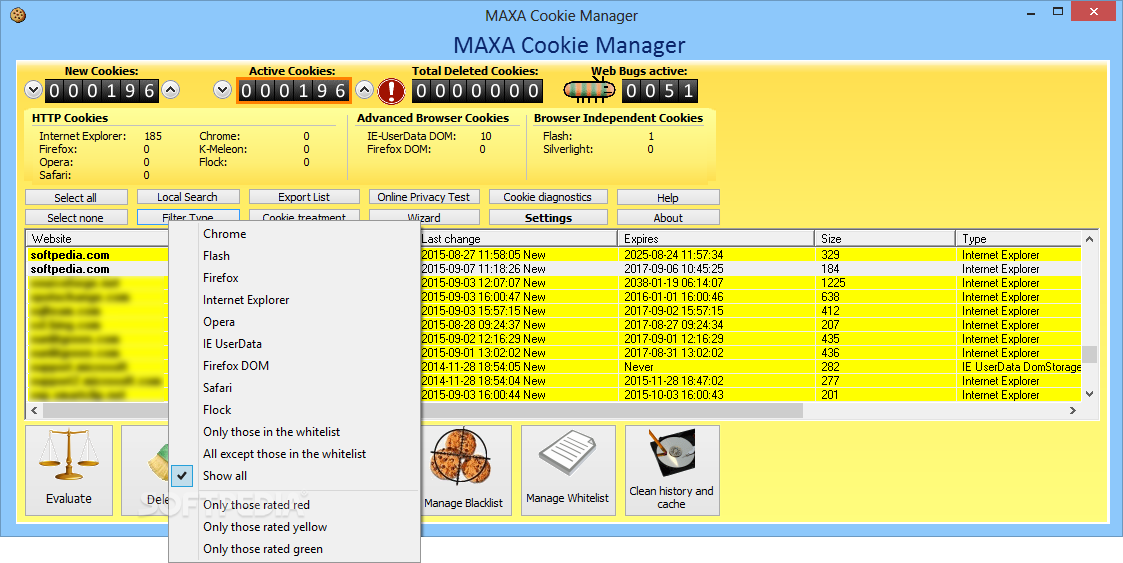Click the down arrow beside the Active Cookies counter
This screenshot has width=1123, height=563.
(x=223, y=90)
